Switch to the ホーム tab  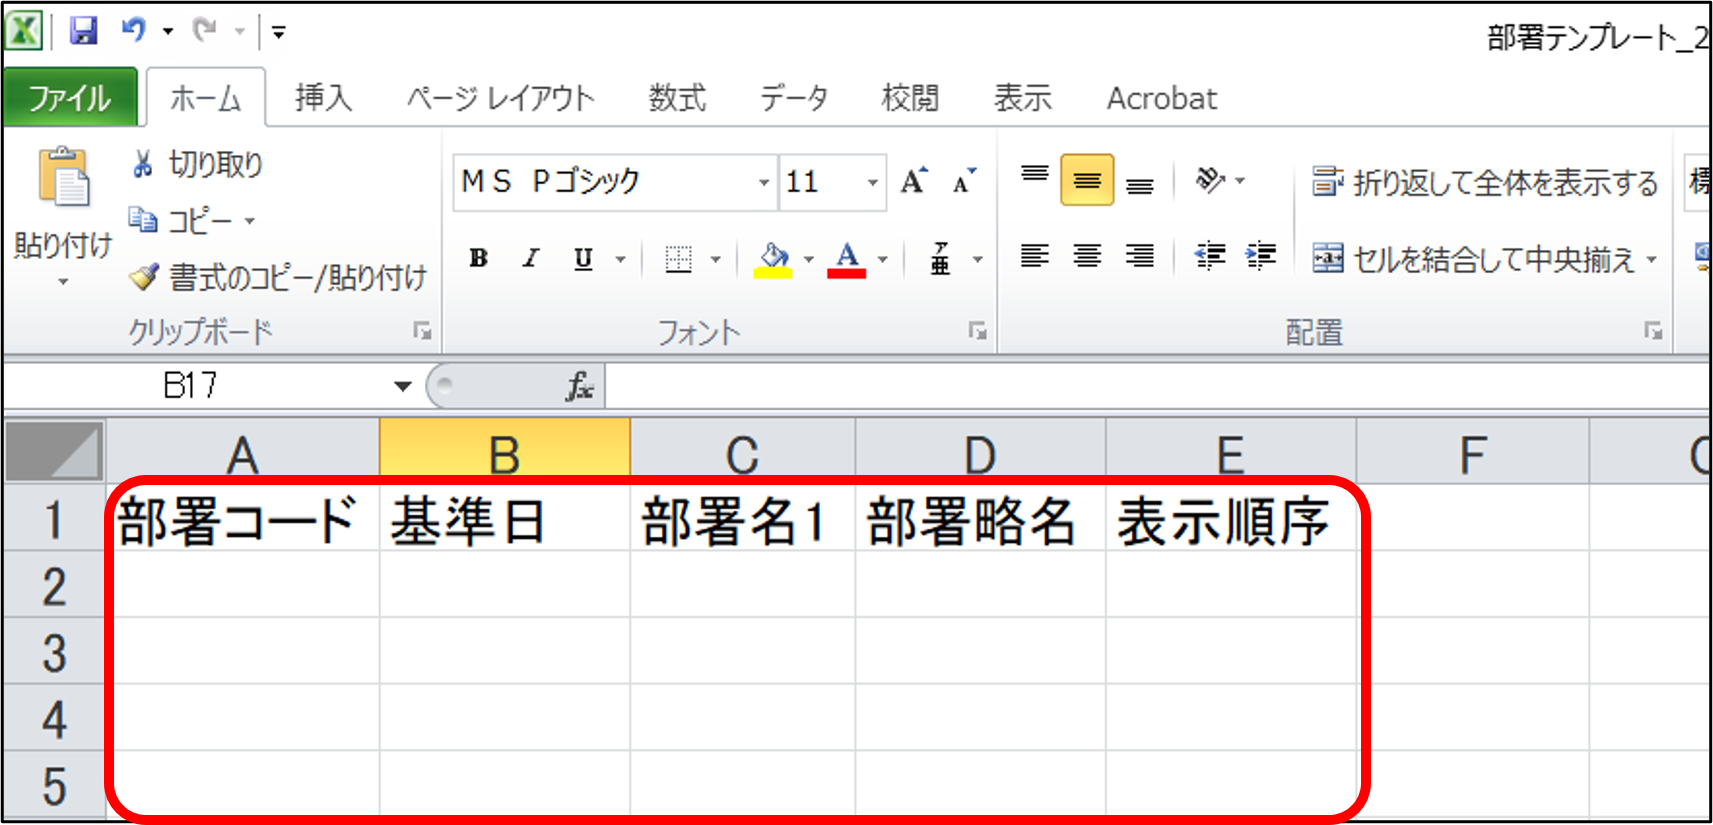coord(206,98)
